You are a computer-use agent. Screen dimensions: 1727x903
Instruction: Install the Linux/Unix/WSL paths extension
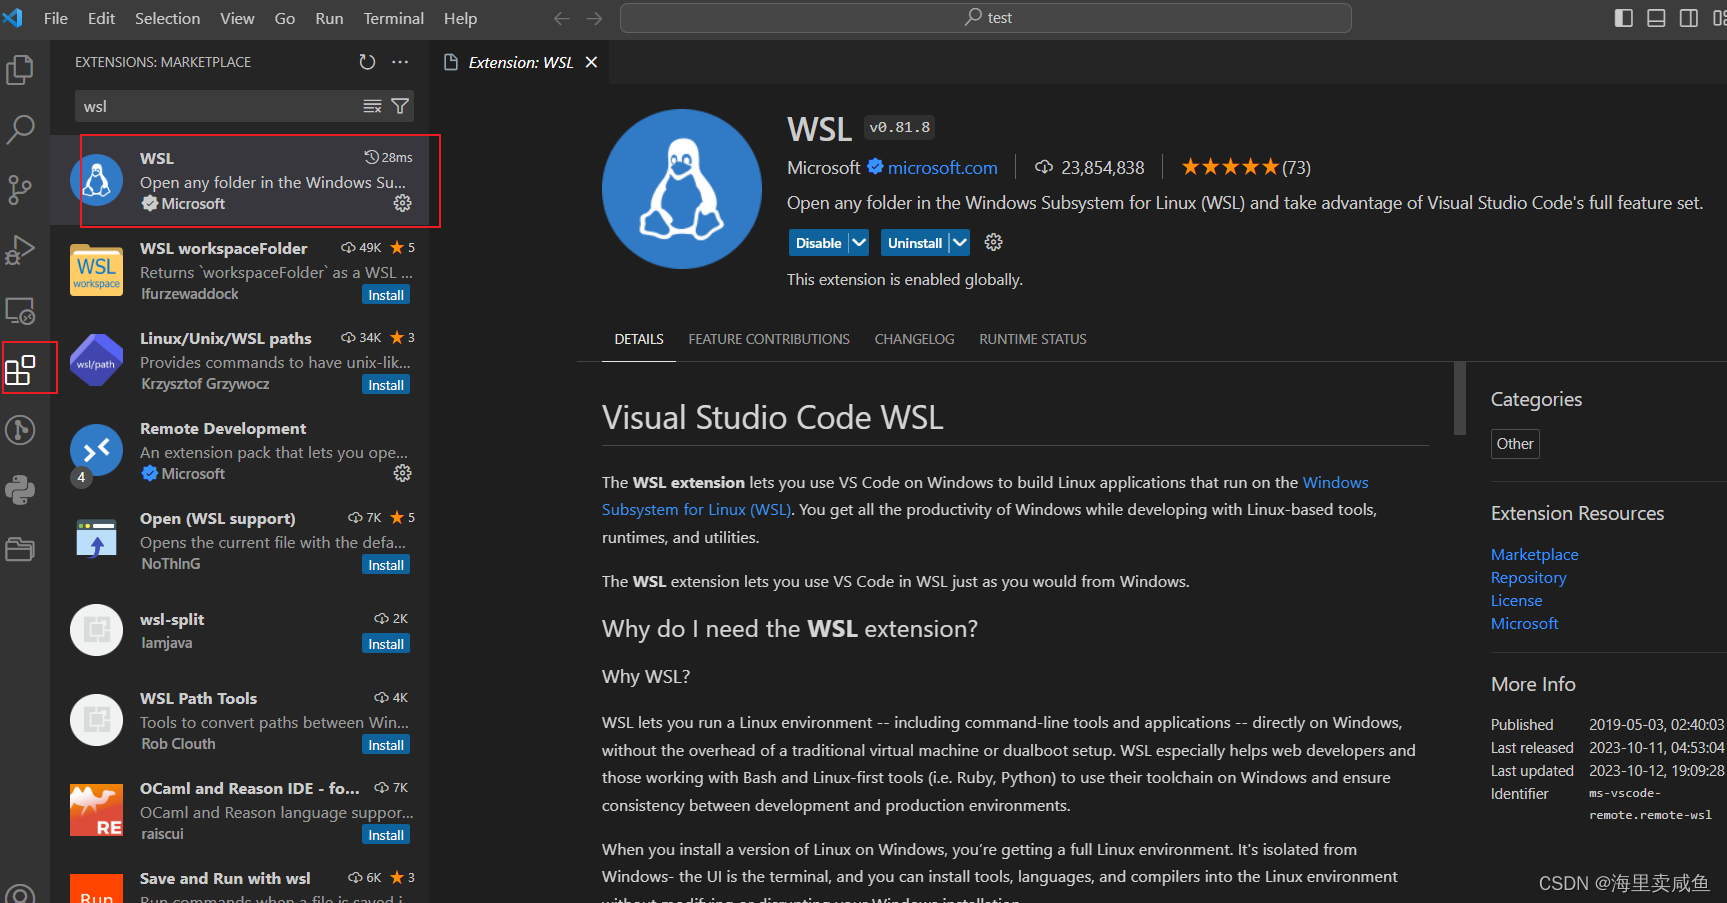pyautogui.click(x=385, y=384)
